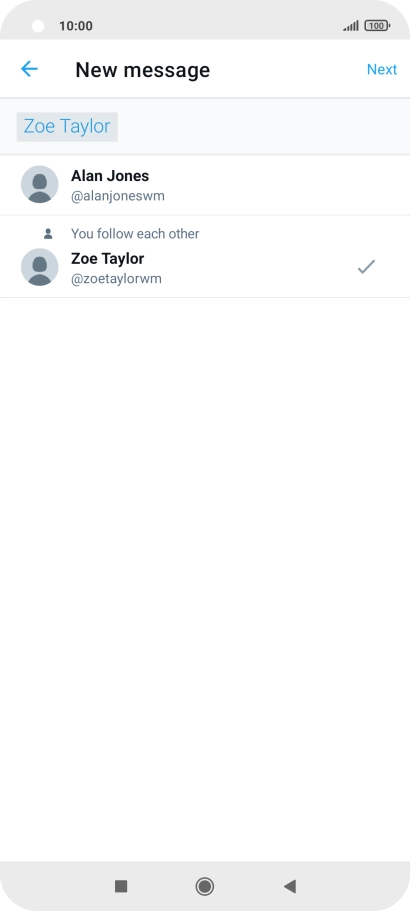Screen dimensions: 410x911
Task: Click the follow-each-other person icon
Action: point(48,234)
